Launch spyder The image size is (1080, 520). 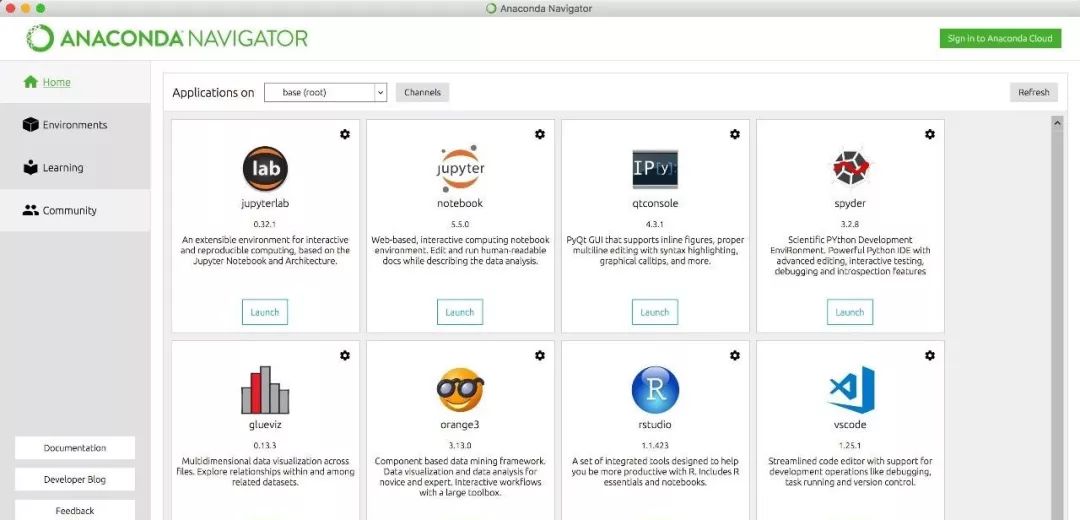(x=849, y=312)
